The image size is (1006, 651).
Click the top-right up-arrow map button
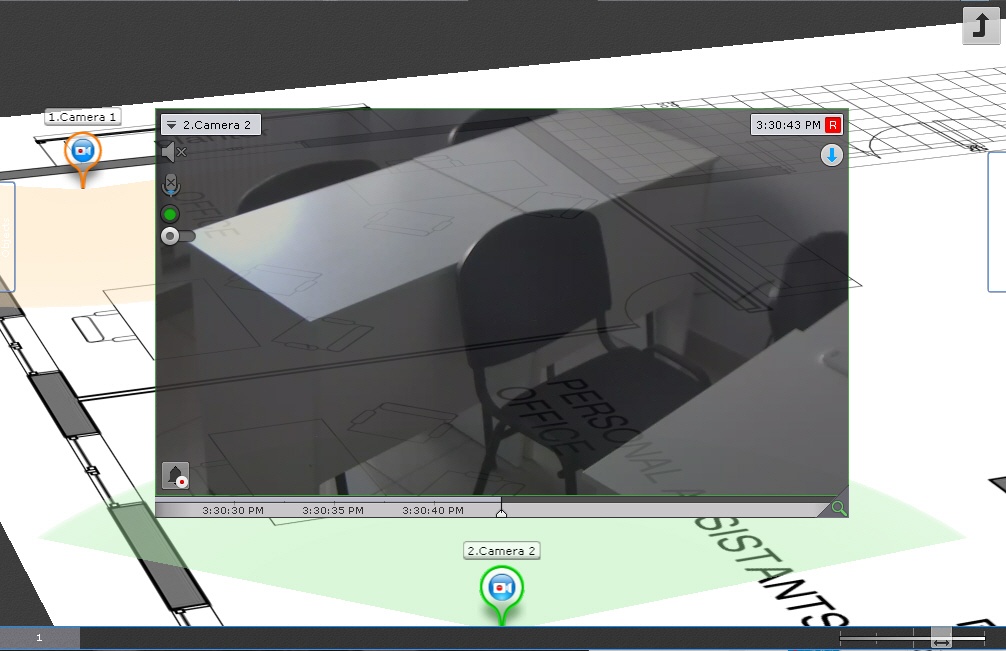coord(980,25)
